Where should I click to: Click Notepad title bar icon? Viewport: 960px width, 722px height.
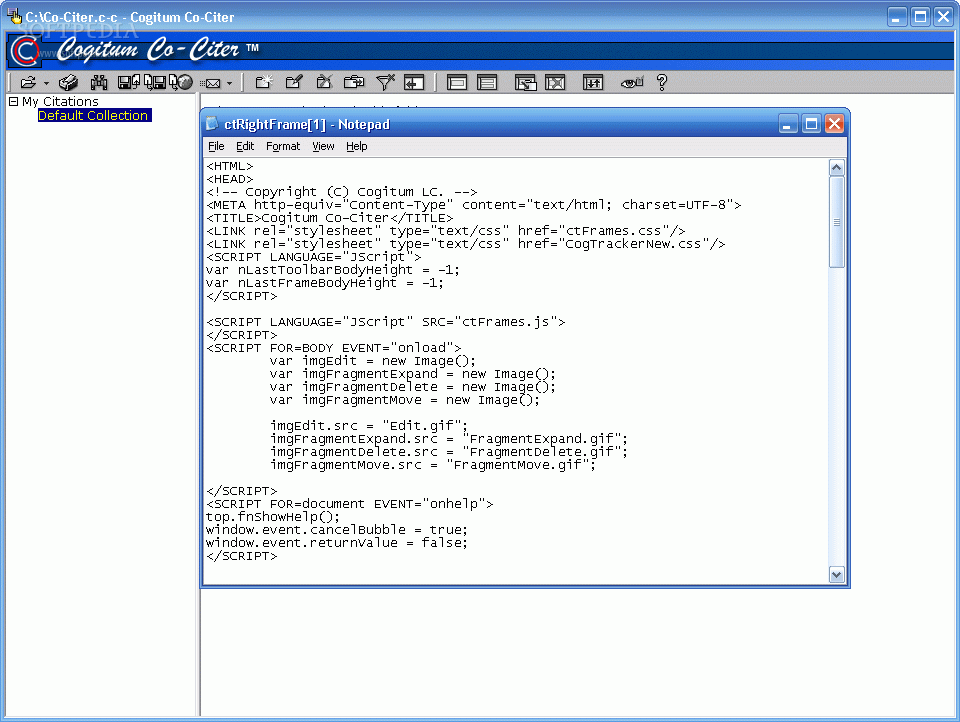click(x=212, y=124)
